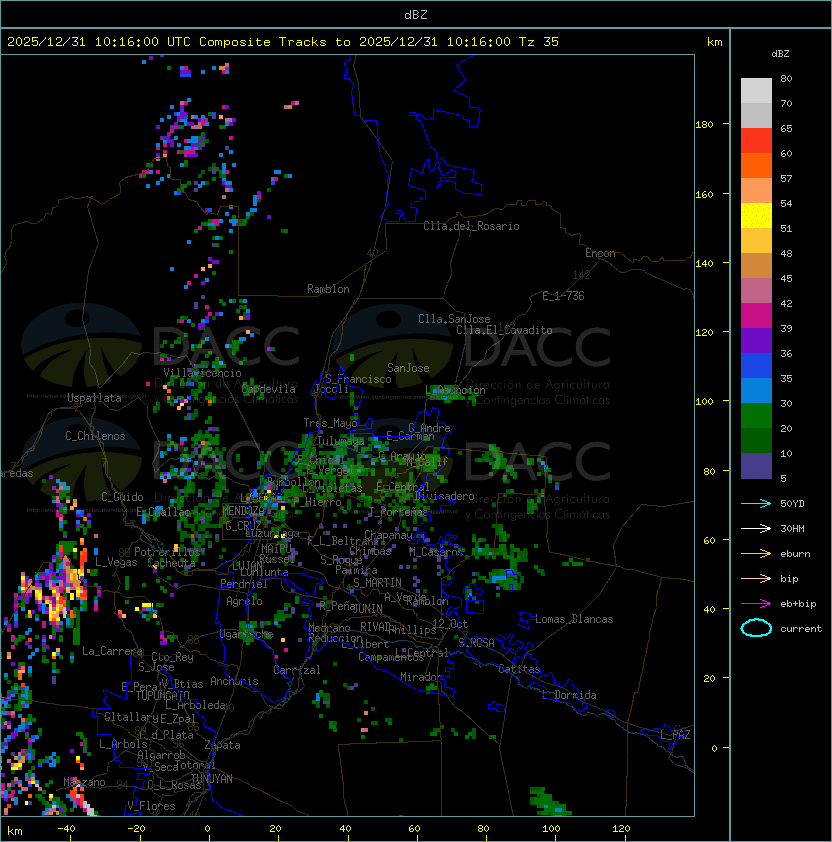Click the 'Villavicencio' place label

coord(202,373)
